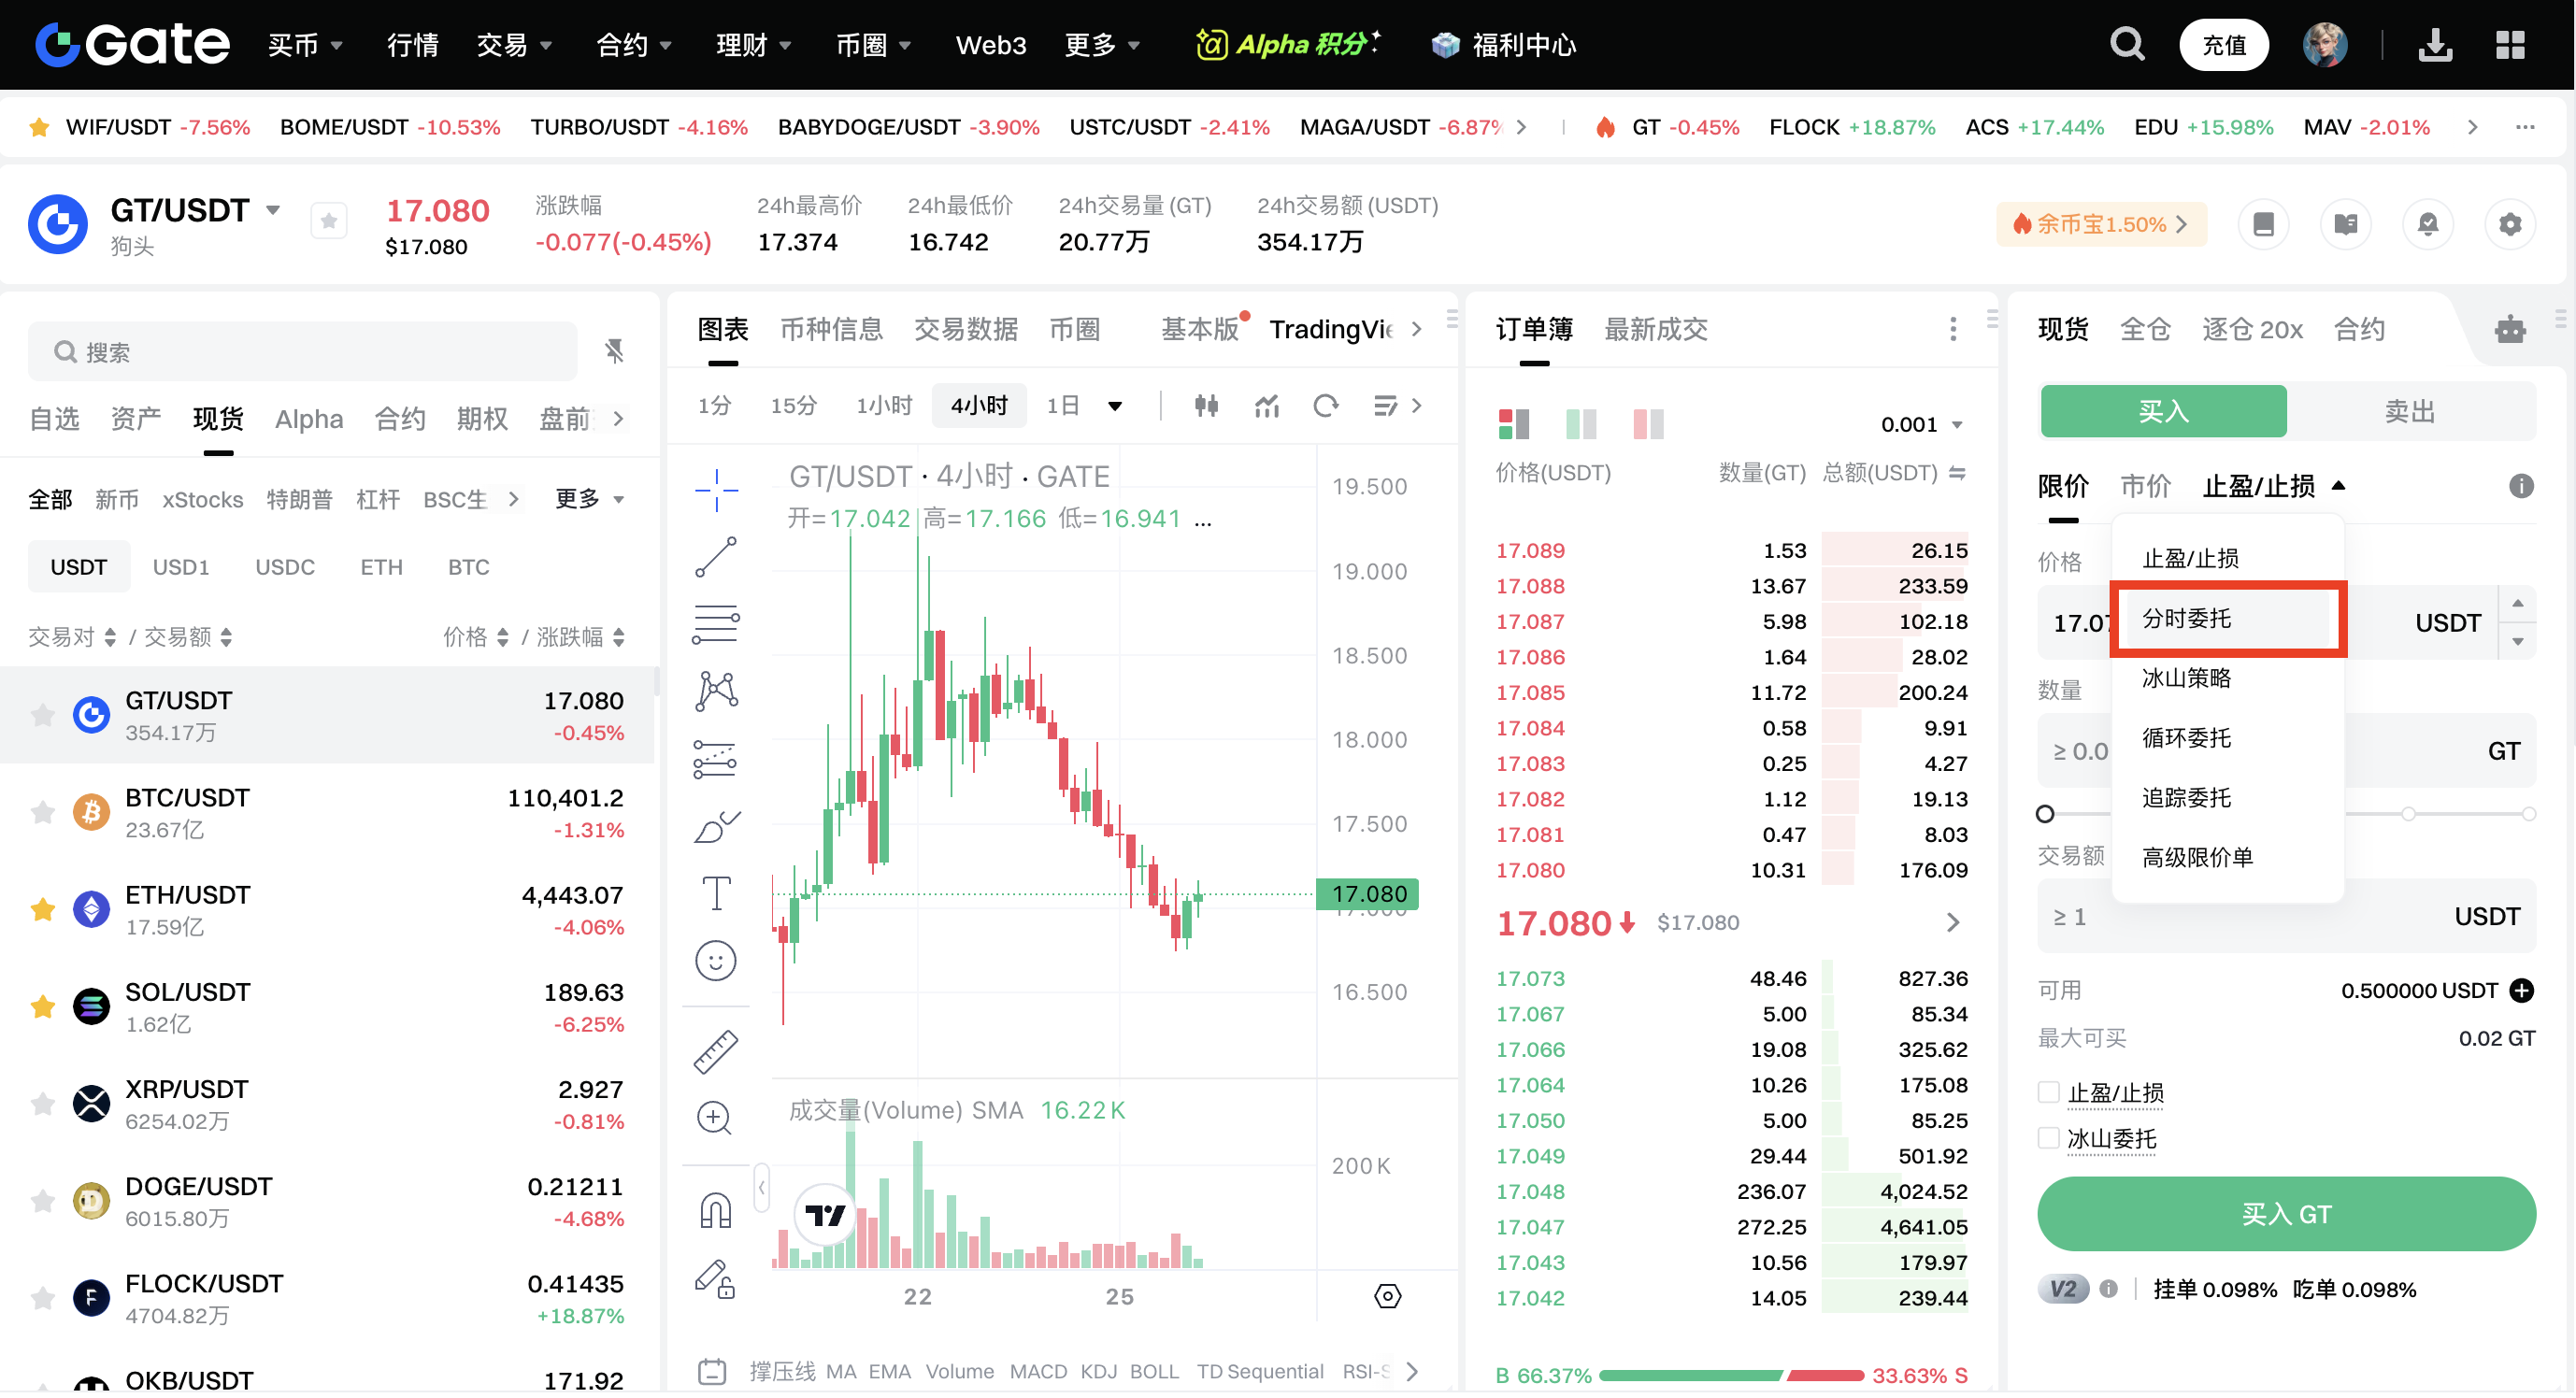Open the candlestick chart style icon
Image resolution: width=2576 pixels, height=1398 pixels.
[x=1206, y=405]
